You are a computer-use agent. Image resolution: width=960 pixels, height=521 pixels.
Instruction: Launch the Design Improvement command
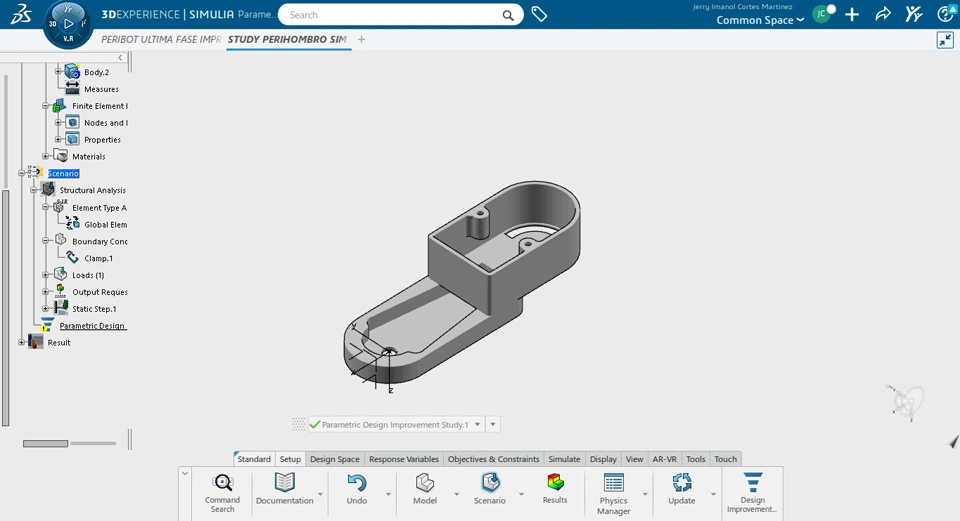point(752,490)
